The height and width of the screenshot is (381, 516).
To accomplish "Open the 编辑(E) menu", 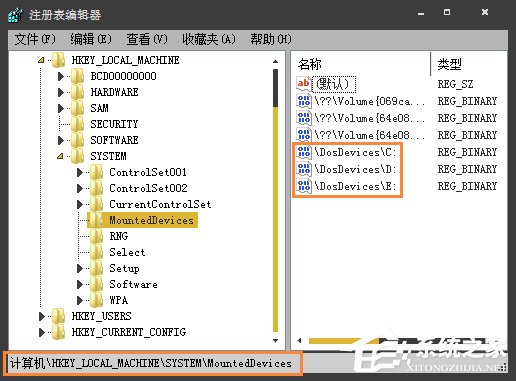I will pyautogui.click(x=91, y=39).
